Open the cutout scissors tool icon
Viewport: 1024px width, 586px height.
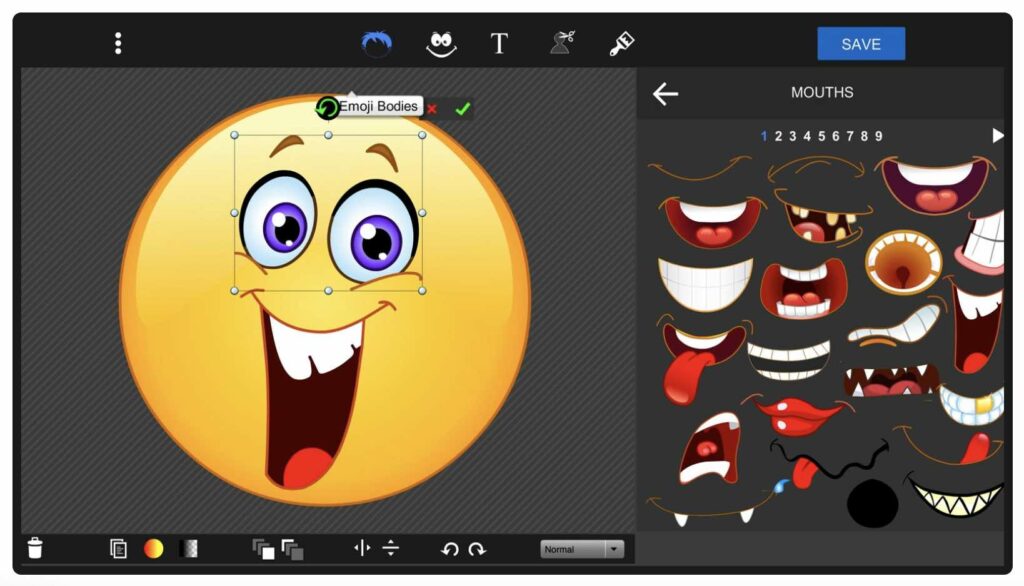[x=562, y=43]
